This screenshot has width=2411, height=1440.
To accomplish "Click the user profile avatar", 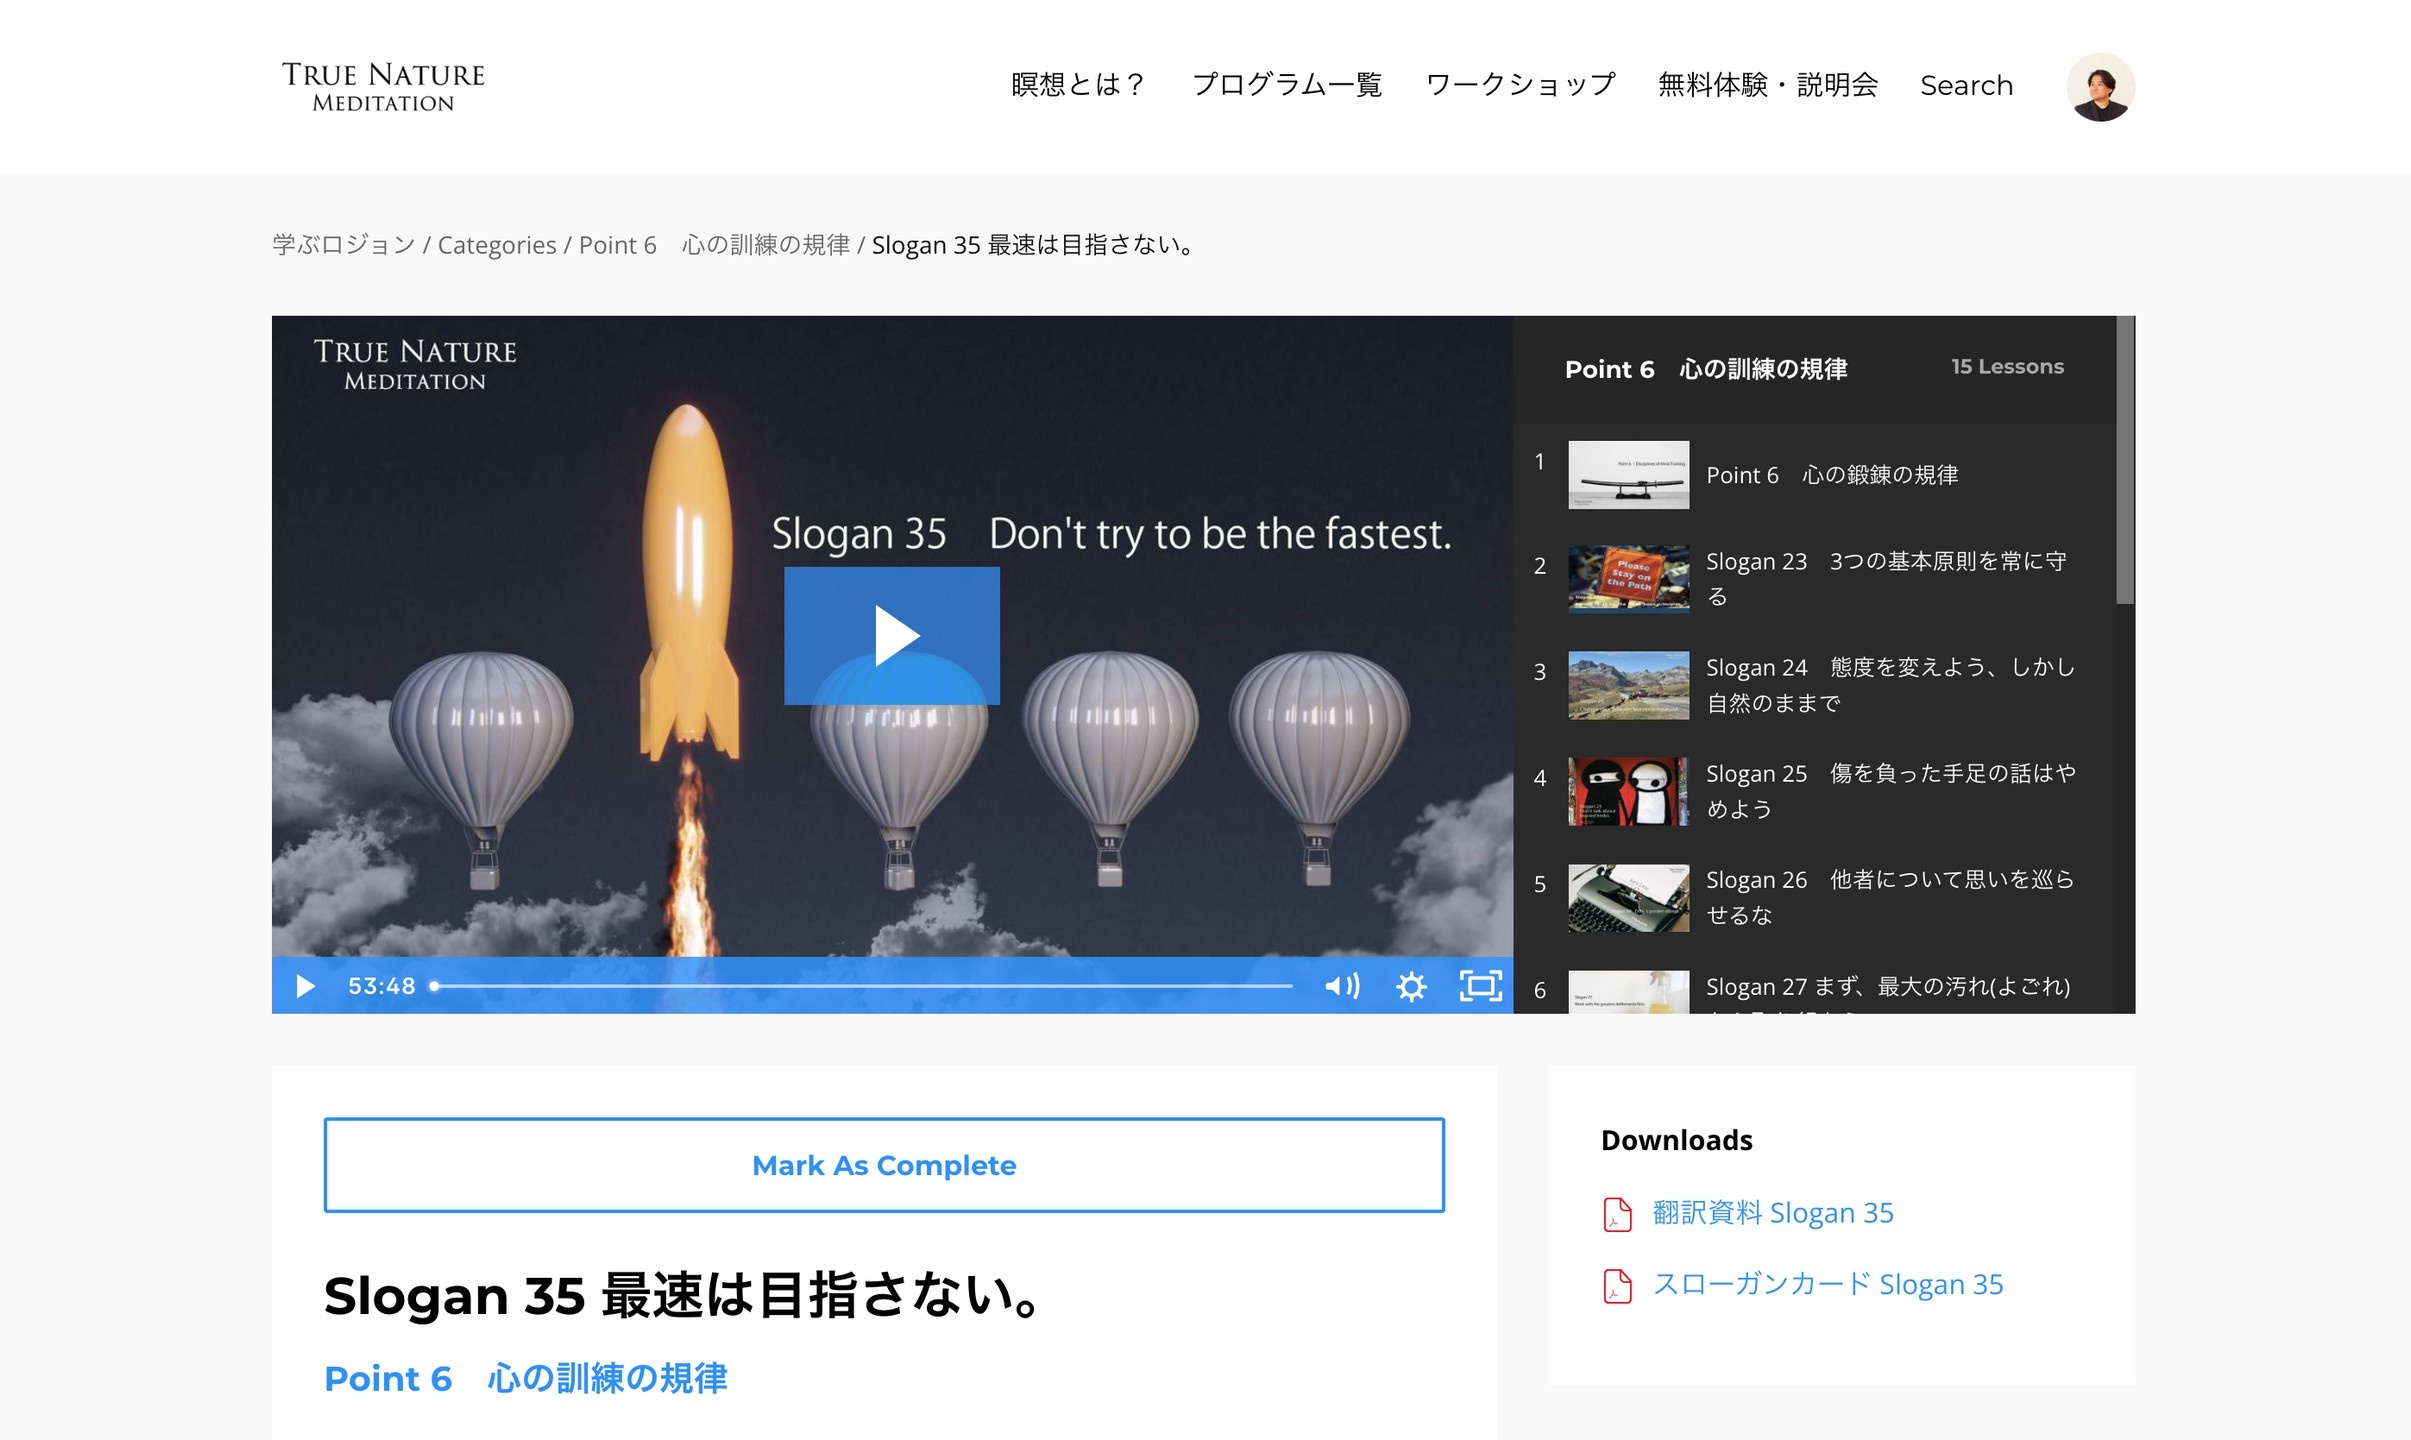I will [x=2100, y=87].
